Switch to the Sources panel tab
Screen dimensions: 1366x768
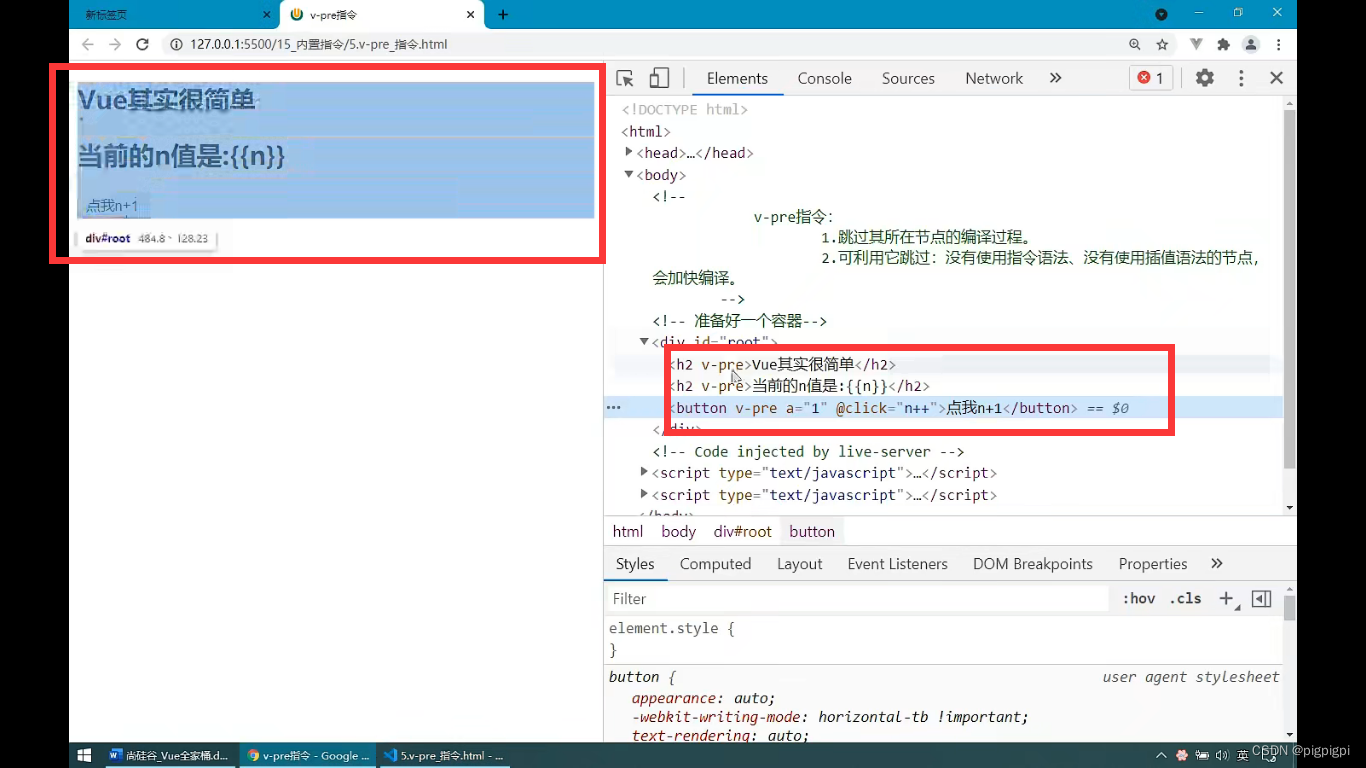pyautogui.click(x=908, y=78)
